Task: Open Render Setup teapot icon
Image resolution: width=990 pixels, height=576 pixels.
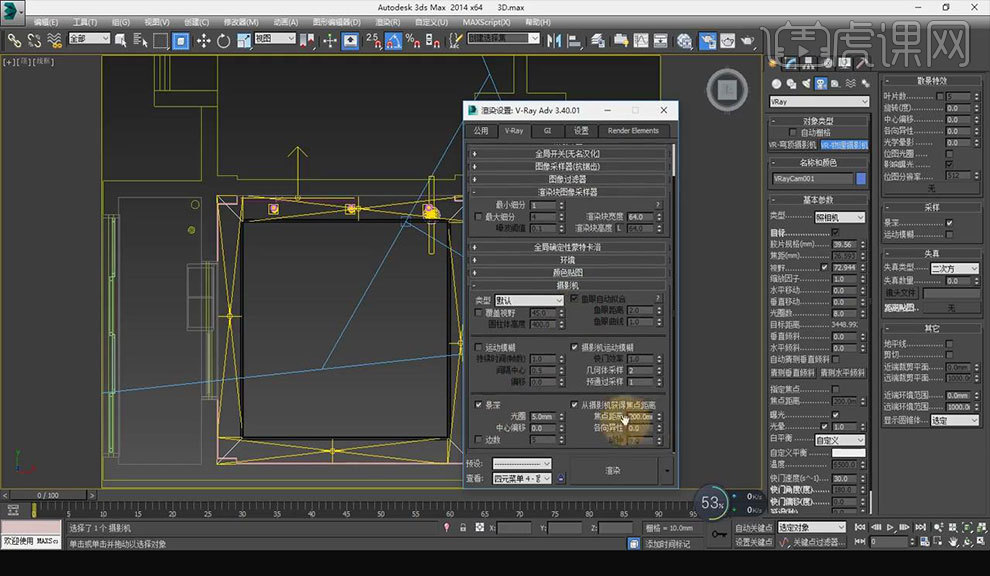Action: [707, 41]
